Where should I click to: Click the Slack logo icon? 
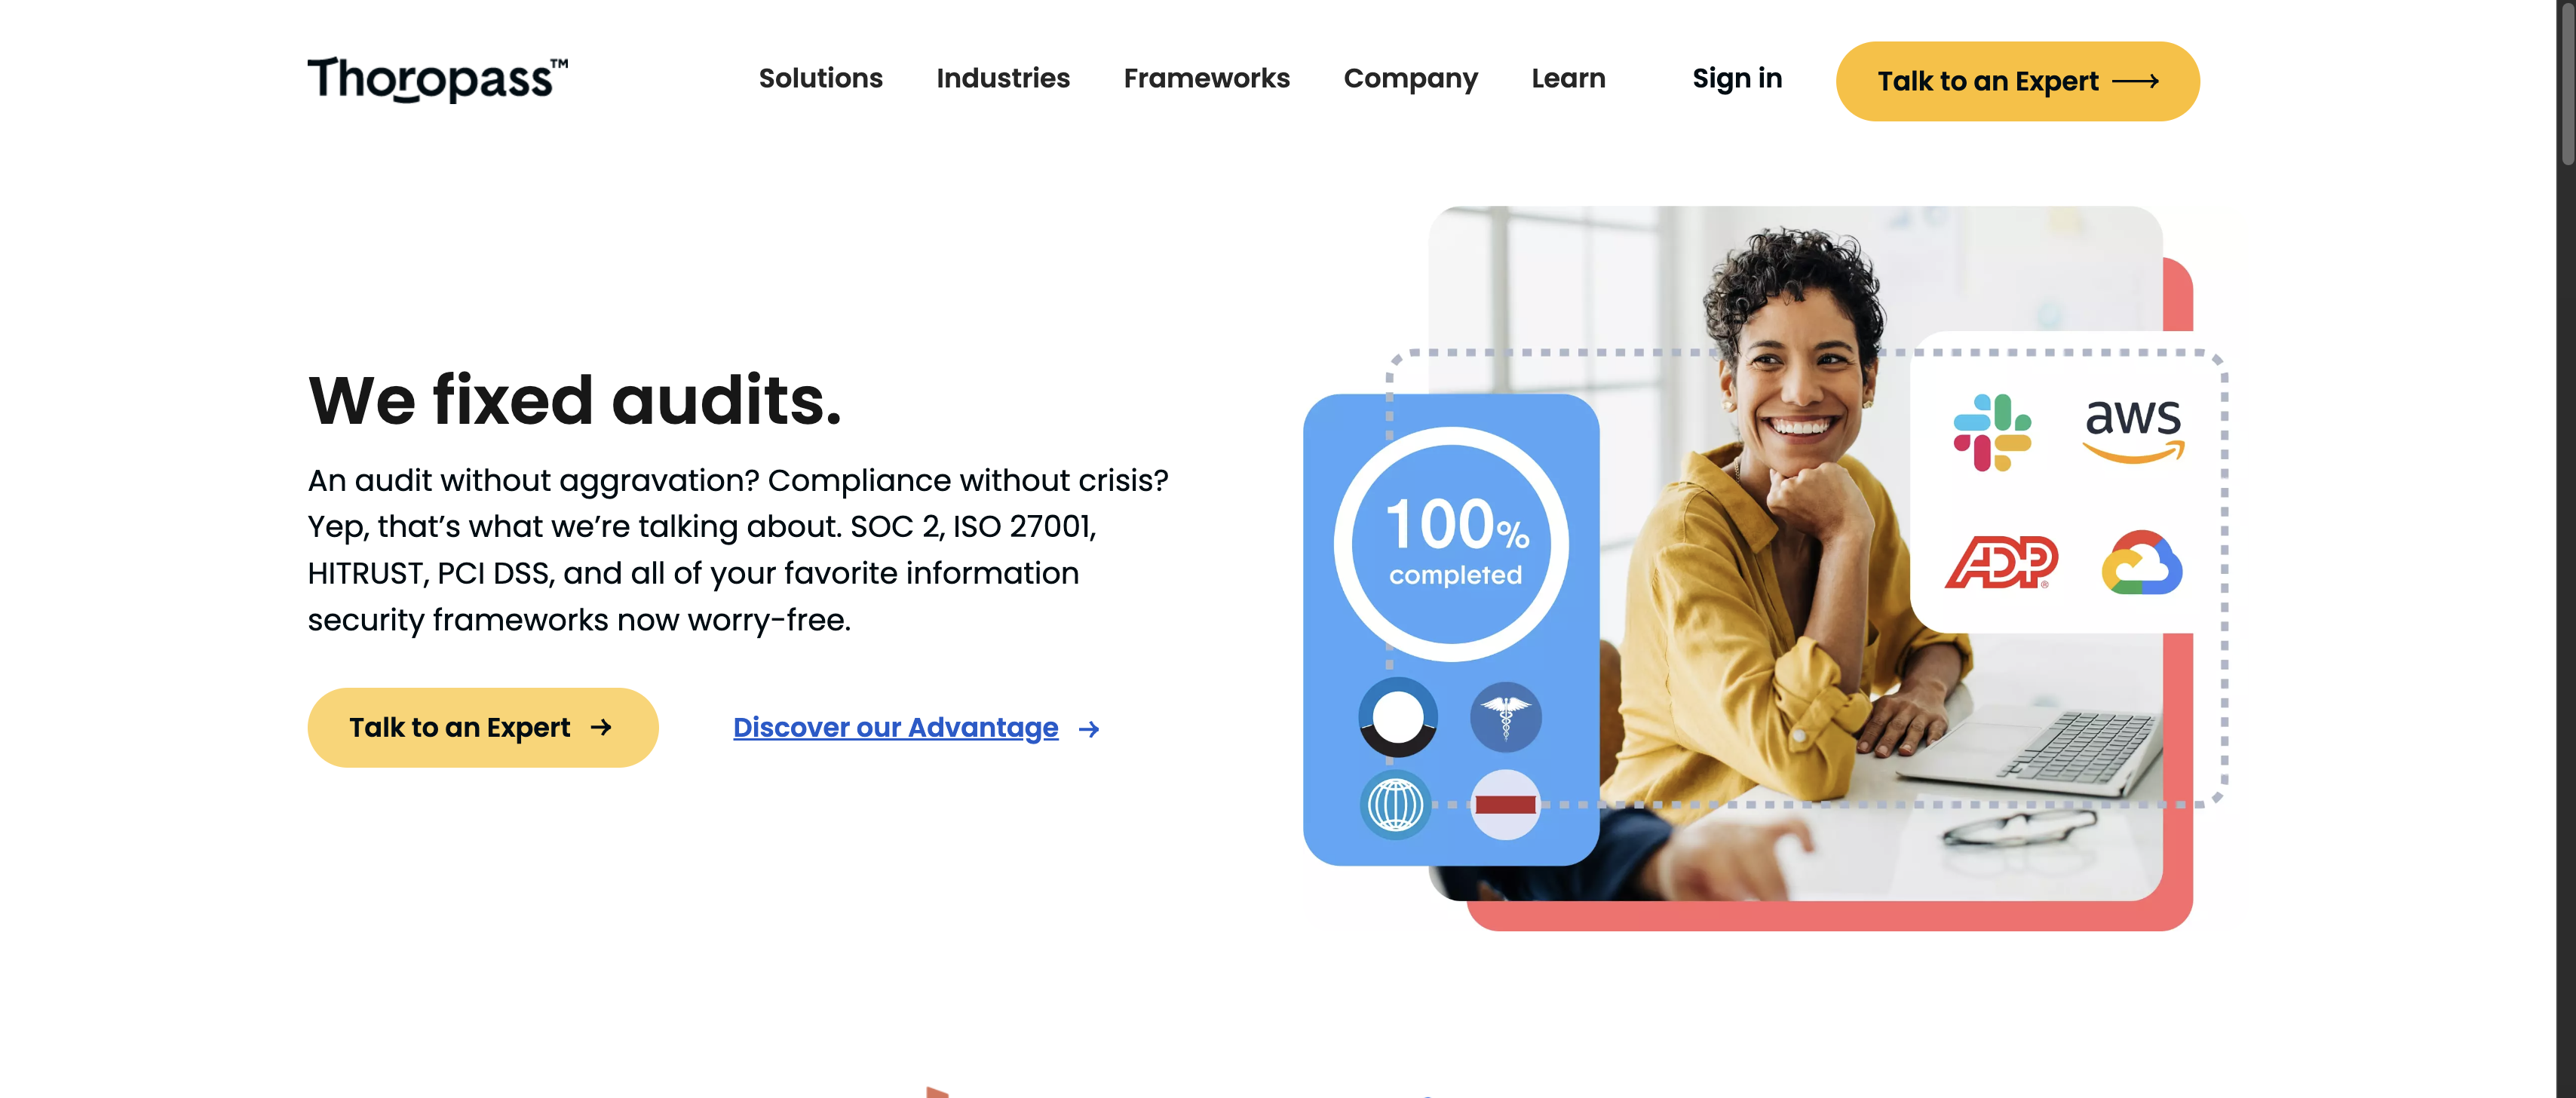tap(1992, 432)
